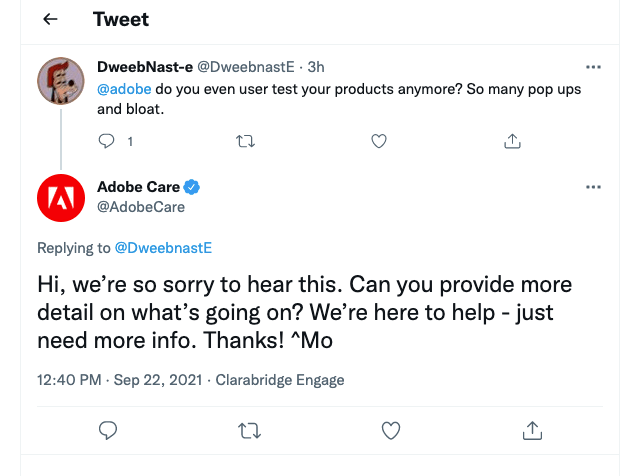The image size is (631, 476).
Task: Retweet Adobe Care's response
Action: pos(251,430)
